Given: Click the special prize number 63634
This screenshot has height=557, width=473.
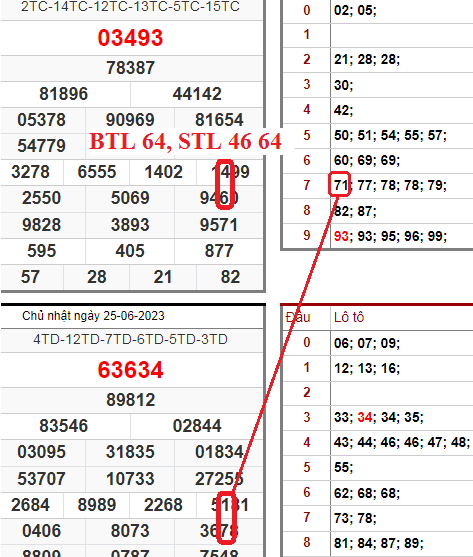Looking at the screenshot, I should [x=130, y=370].
